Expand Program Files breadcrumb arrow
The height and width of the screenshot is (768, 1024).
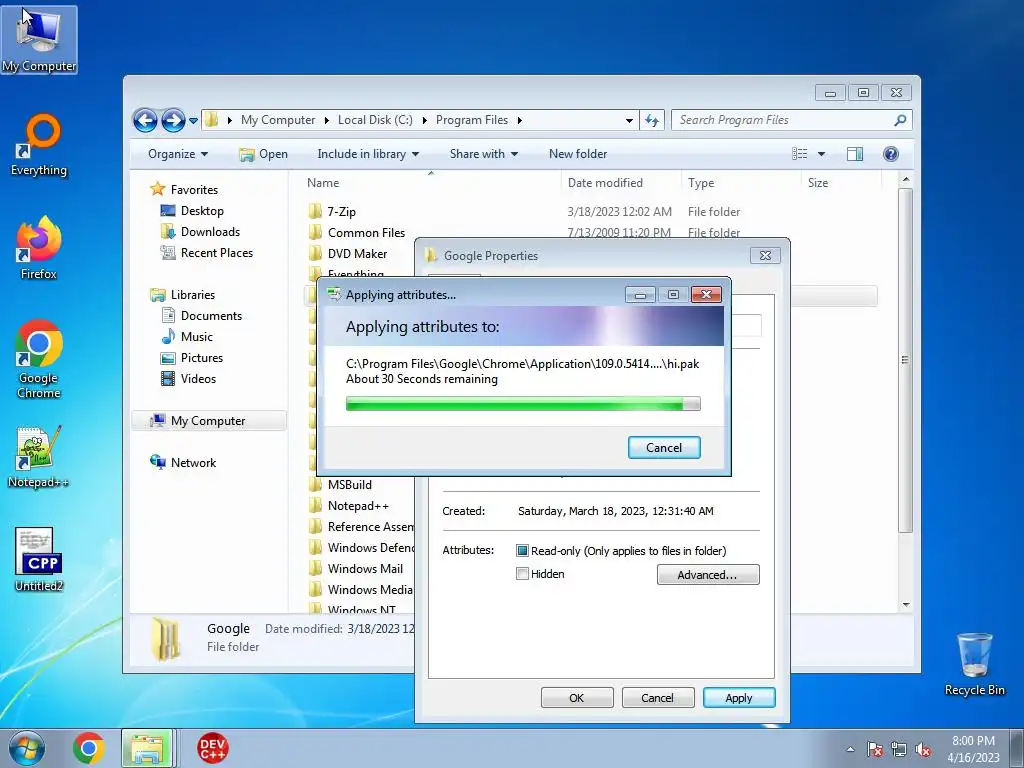tap(520, 120)
